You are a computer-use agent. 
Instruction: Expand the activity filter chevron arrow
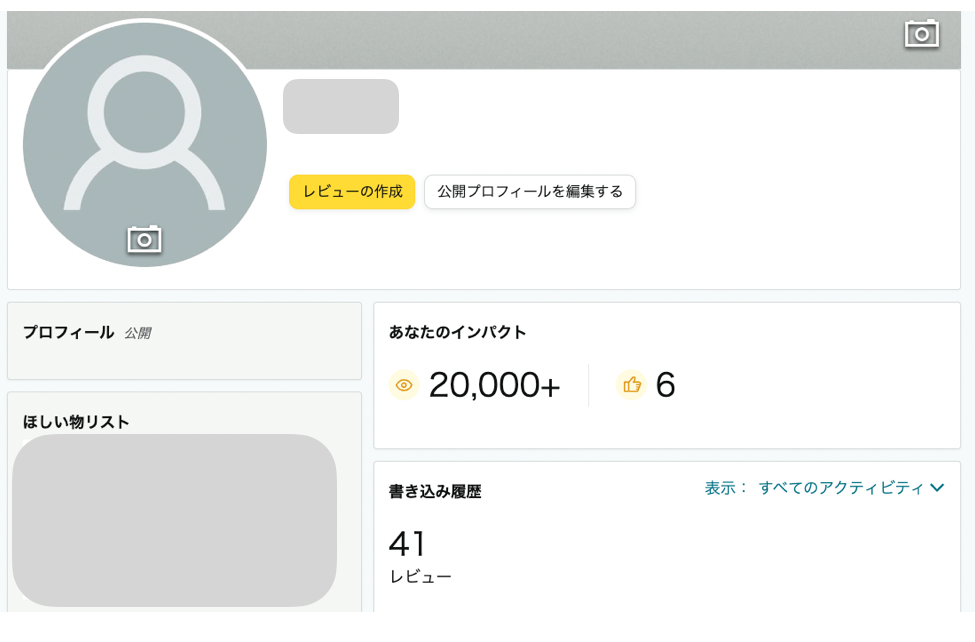(937, 488)
